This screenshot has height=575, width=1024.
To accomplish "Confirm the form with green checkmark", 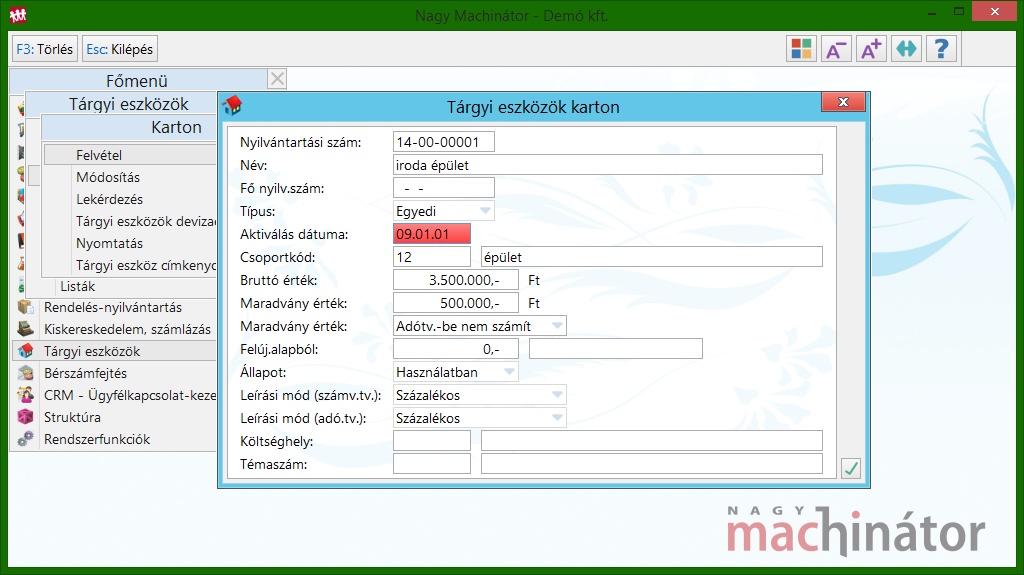I will point(850,468).
